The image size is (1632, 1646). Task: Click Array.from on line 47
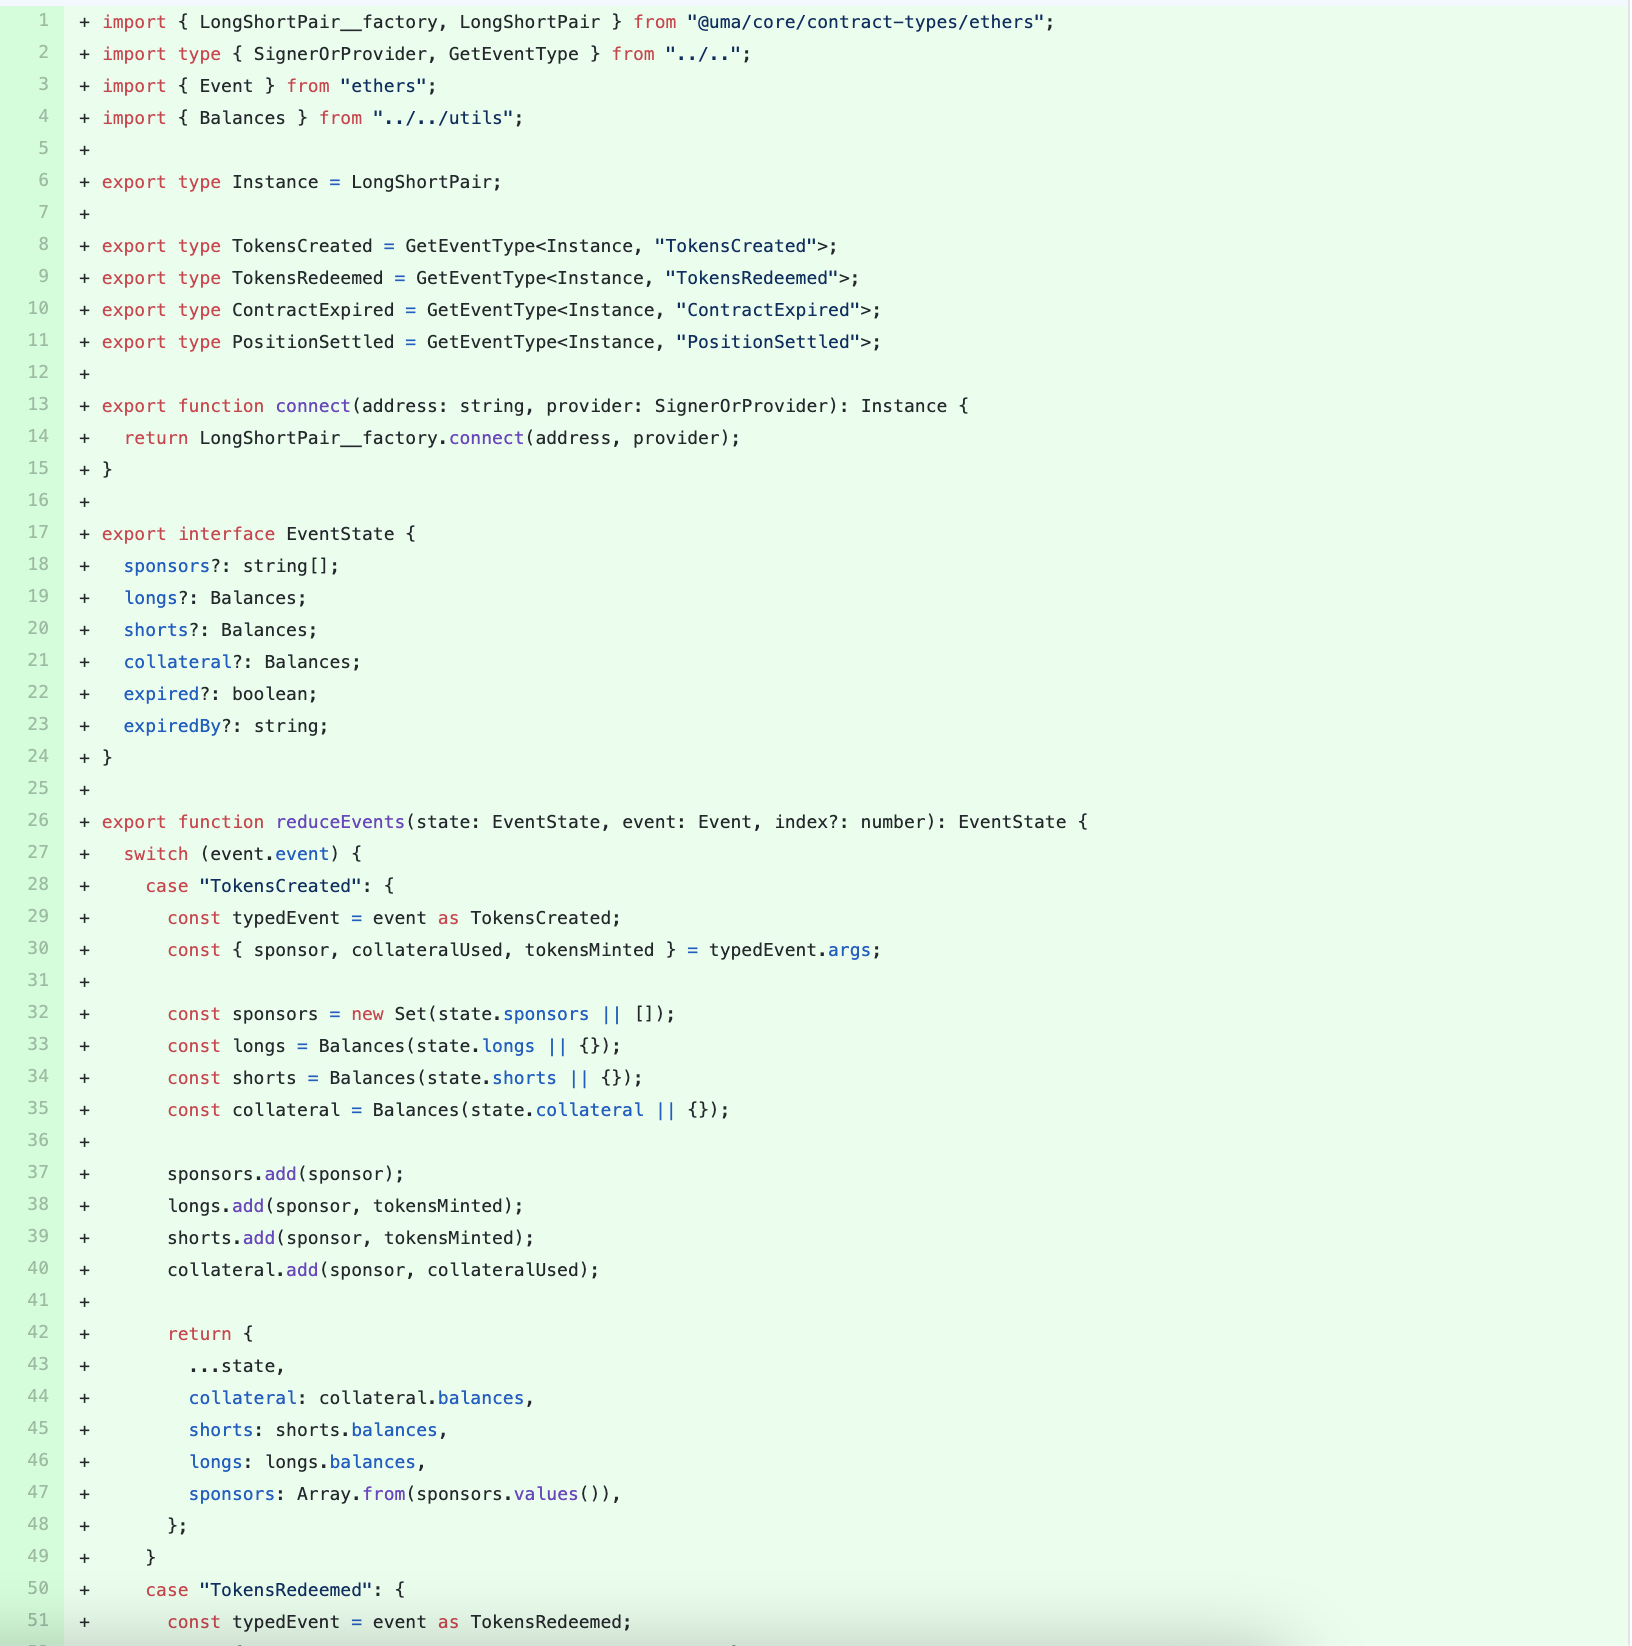(351, 1494)
